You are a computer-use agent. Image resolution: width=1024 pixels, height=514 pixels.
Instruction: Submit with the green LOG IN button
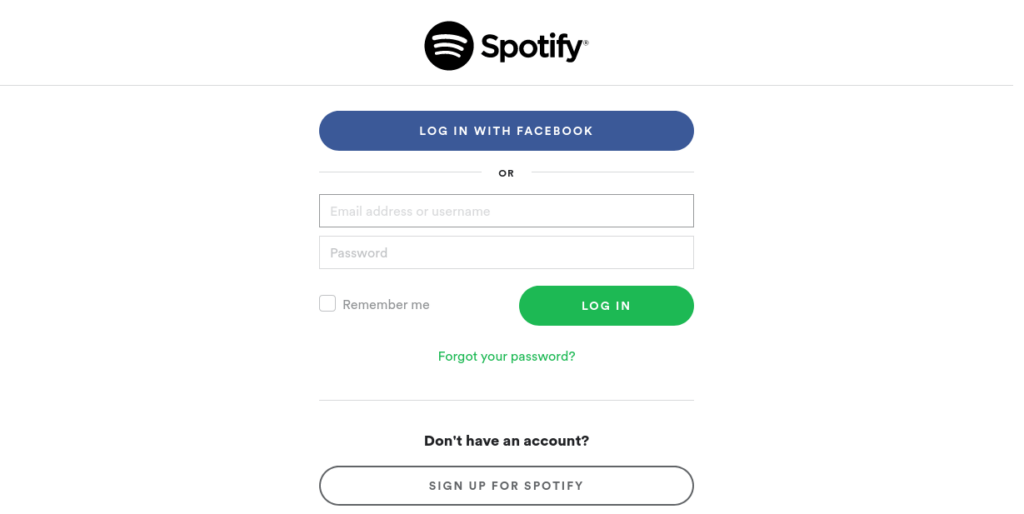(606, 306)
